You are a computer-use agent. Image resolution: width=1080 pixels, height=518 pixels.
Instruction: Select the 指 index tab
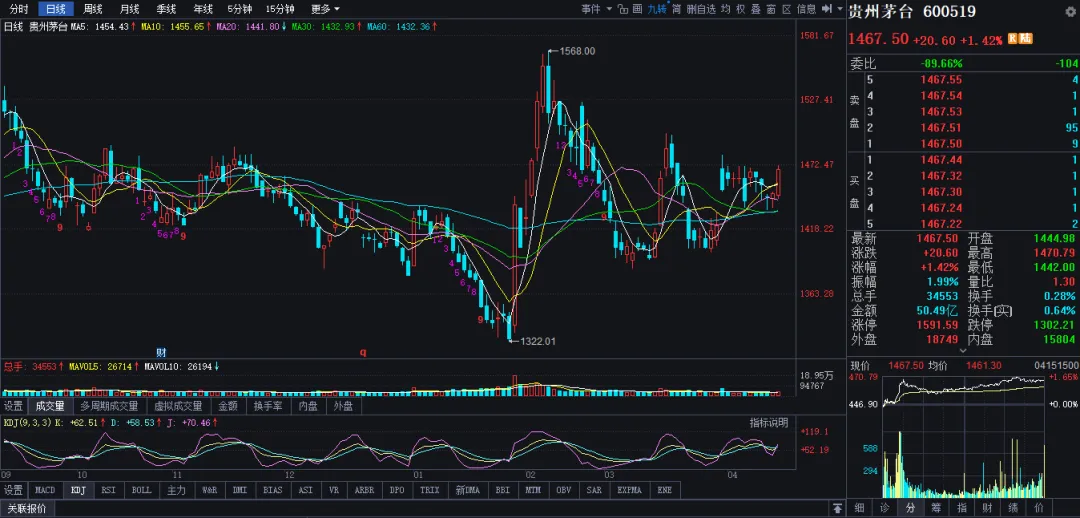point(962,508)
